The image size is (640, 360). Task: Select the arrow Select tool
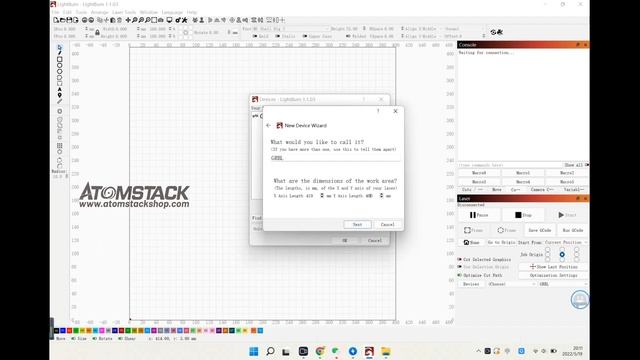[x=60, y=47]
